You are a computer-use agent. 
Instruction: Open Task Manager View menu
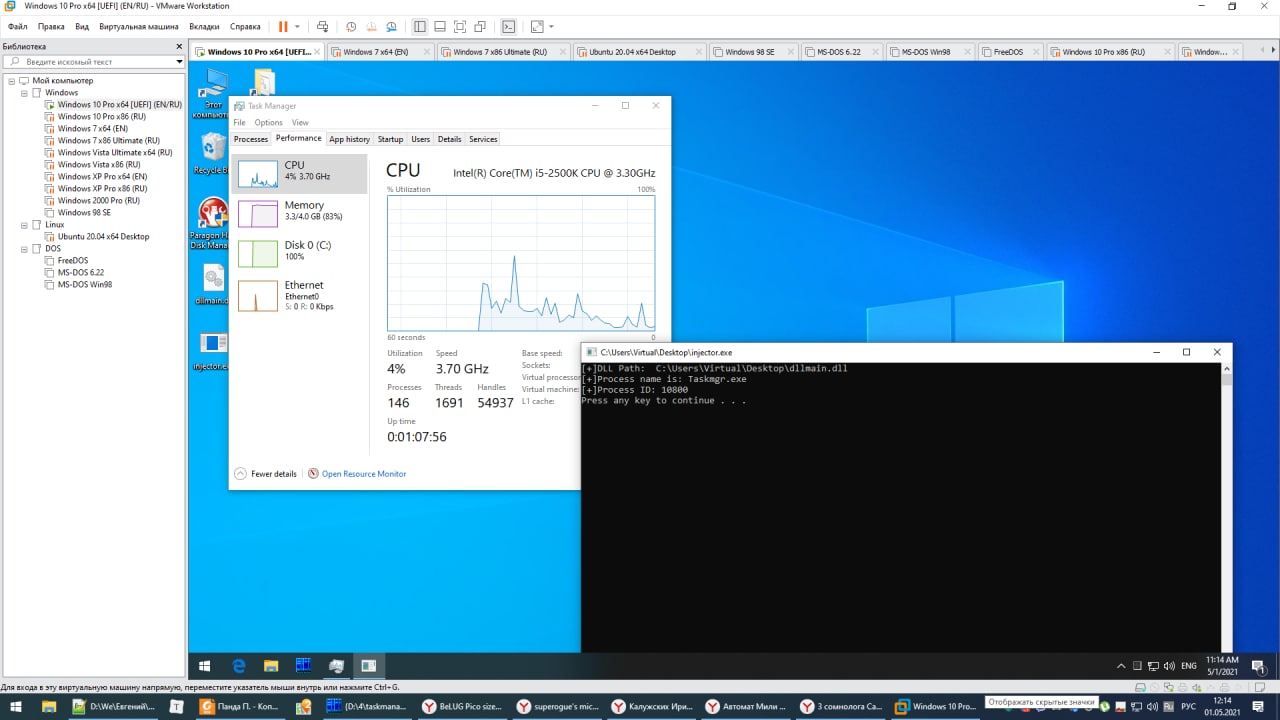click(x=300, y=122)
